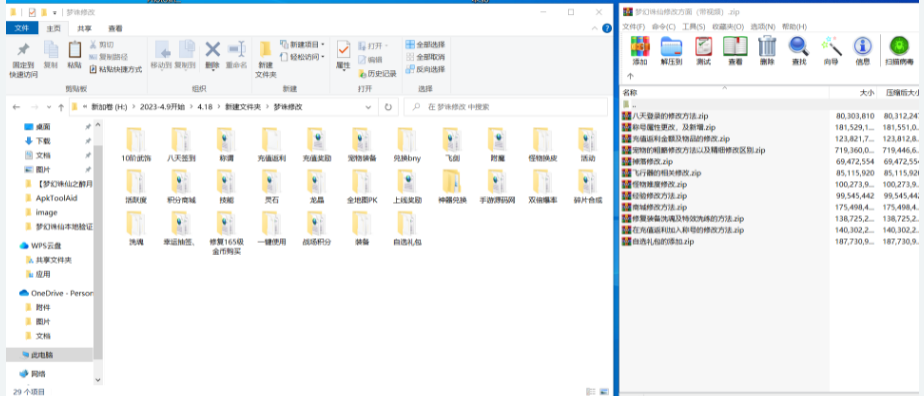Open the 查看 (View) book icon
This screenshot has height=396, width=924.
click(x=735, y=50)
